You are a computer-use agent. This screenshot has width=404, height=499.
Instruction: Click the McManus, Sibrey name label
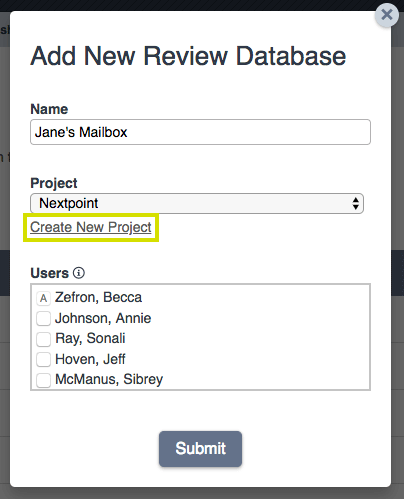point(109,380)
